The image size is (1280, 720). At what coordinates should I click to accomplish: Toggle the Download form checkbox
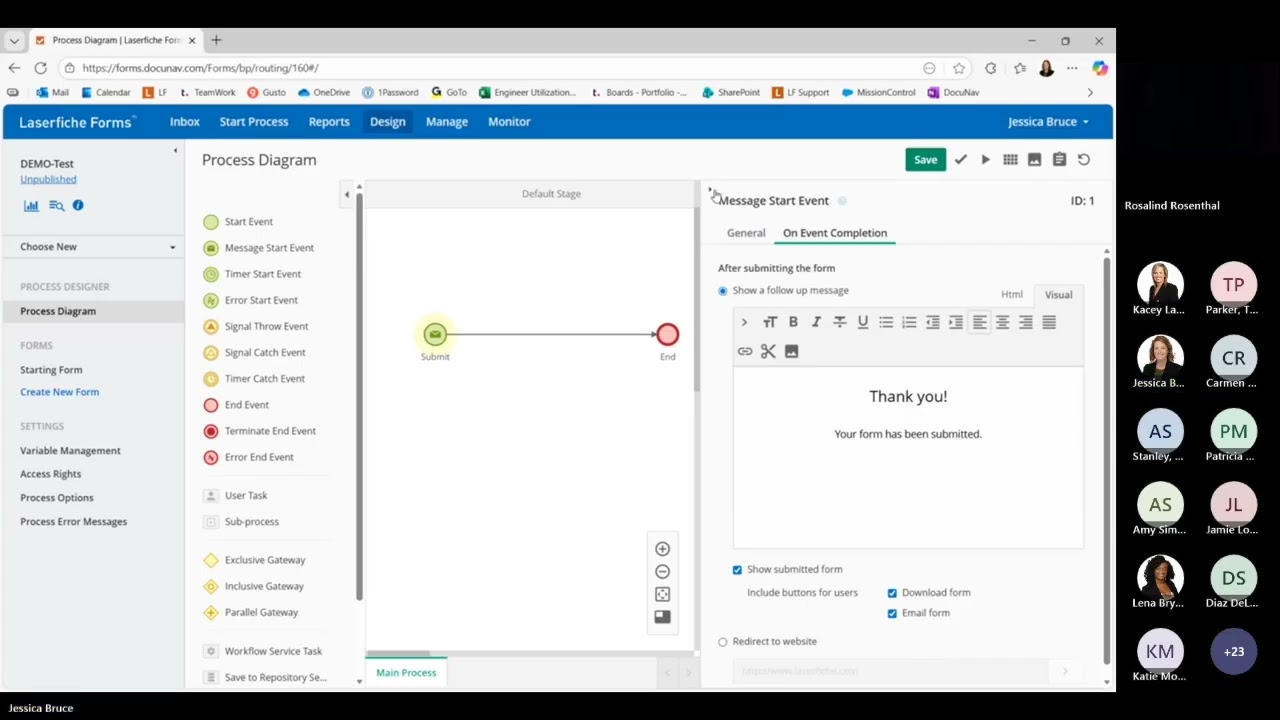click(892, 593)
